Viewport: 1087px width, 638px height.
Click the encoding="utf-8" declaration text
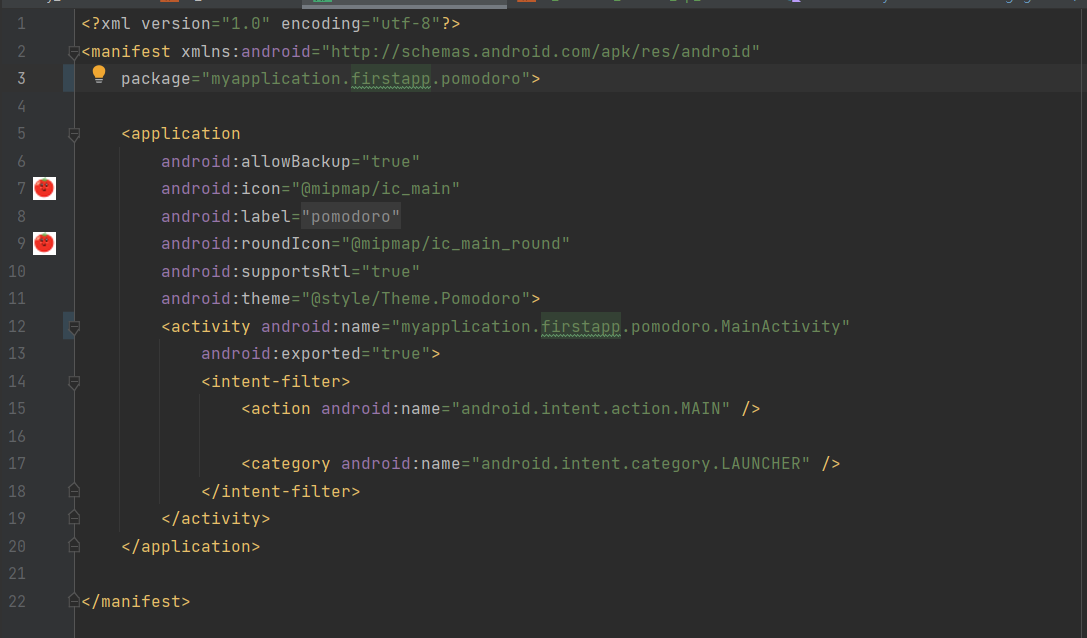click(360, 24)
